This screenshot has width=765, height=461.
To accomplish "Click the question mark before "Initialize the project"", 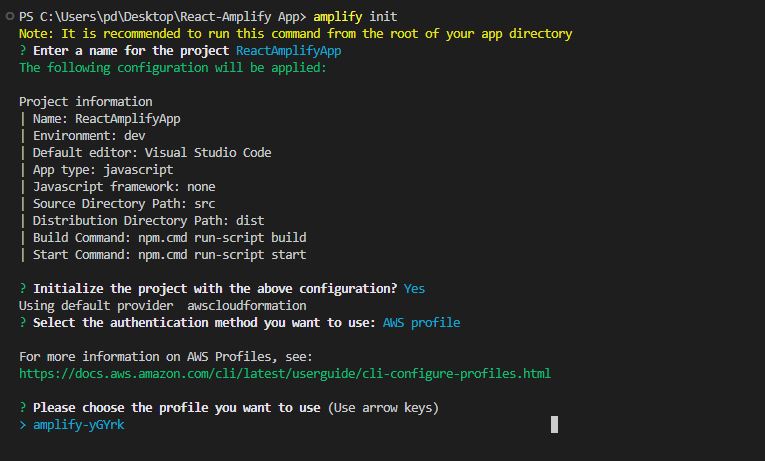I will click(x=23, y=288).
